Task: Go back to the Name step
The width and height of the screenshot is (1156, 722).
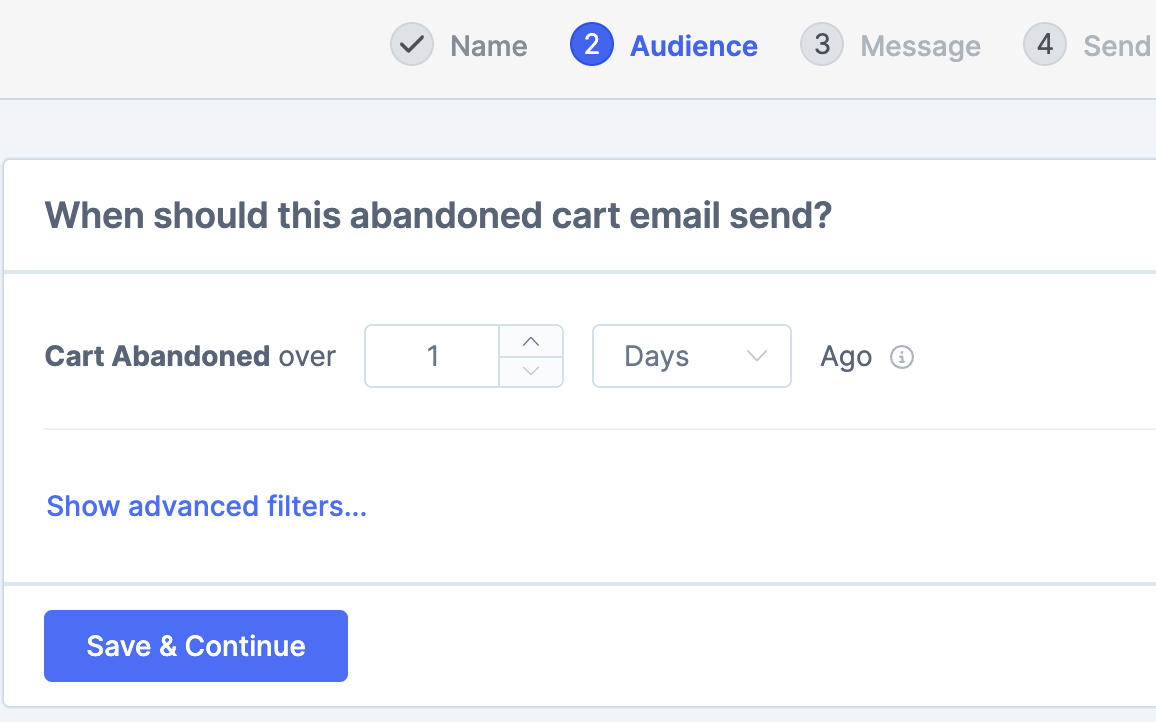Action: click(x=487, y=45)
